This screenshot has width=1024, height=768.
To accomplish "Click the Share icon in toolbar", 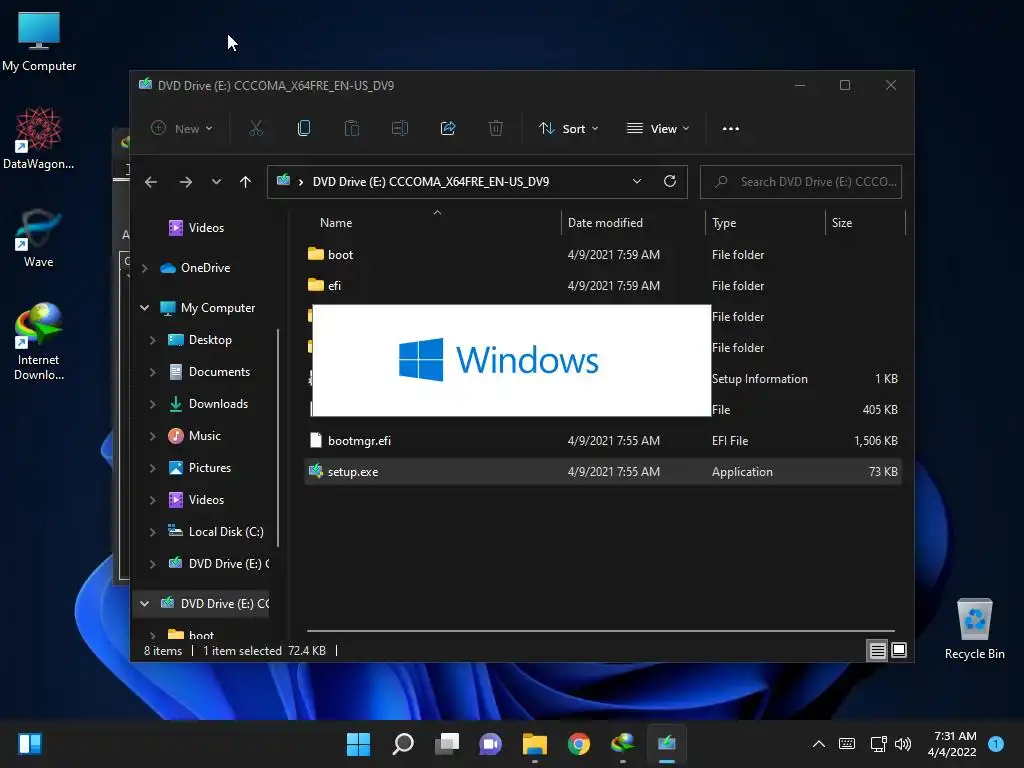I will coord(448,129).
